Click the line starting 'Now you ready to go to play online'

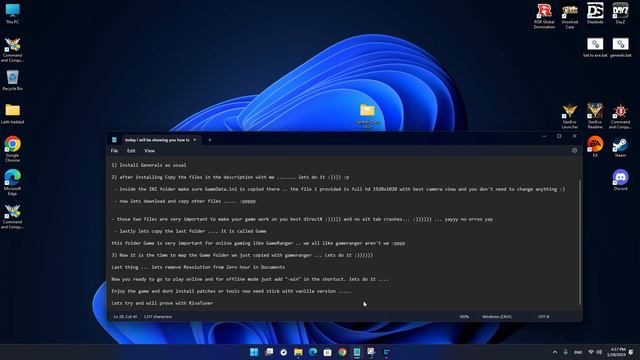250,279
